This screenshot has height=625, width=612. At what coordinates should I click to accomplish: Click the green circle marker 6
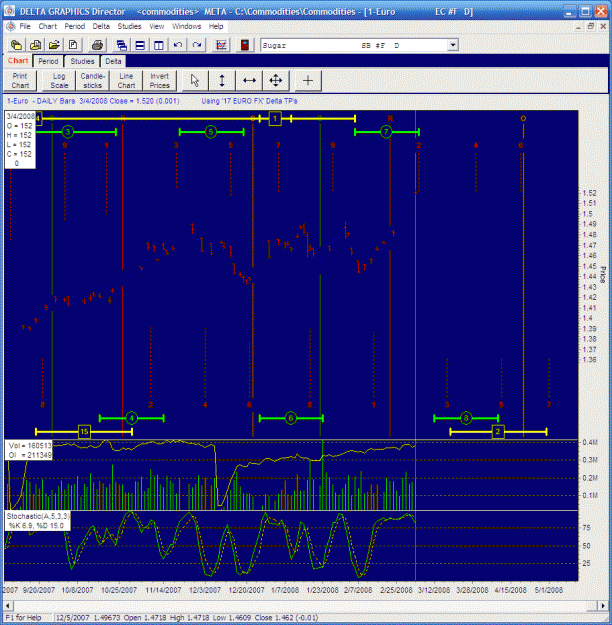[291, 418]
